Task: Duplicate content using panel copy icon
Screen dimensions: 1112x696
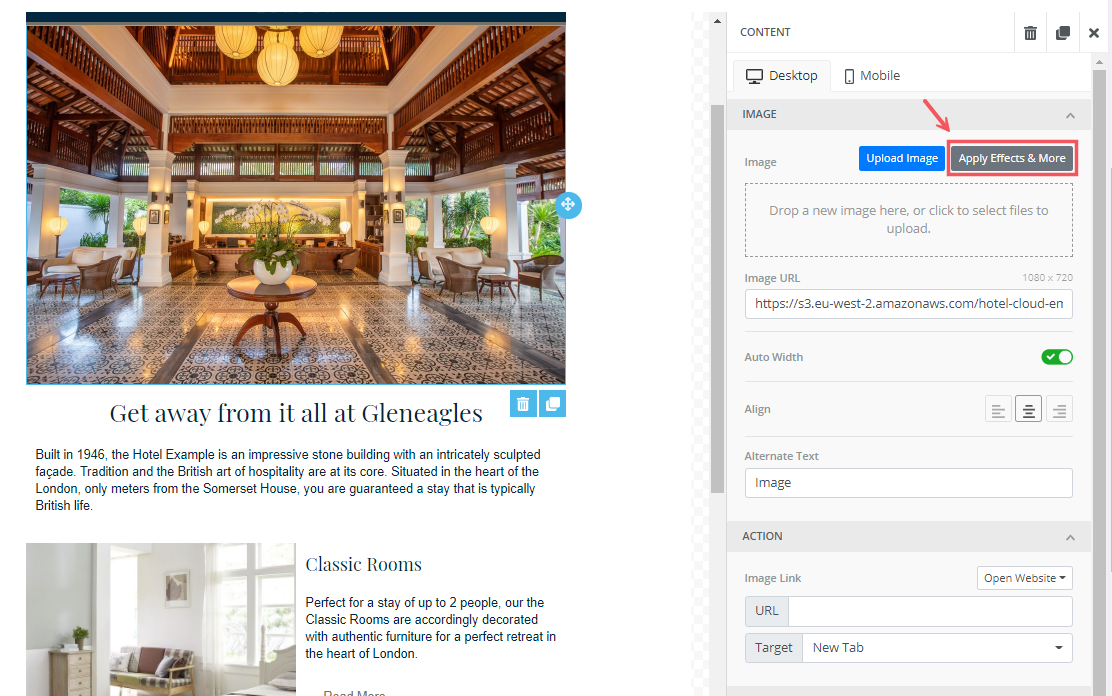Action: tap(1062, 33)
